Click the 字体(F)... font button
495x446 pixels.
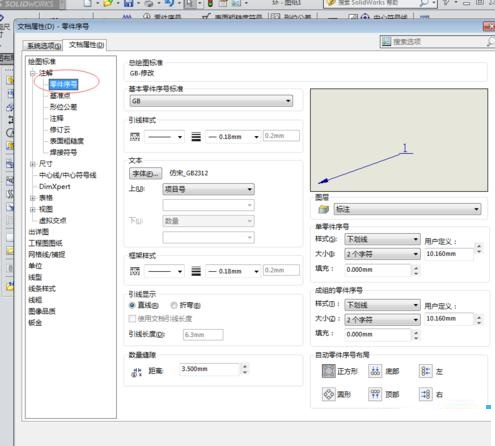tap(145, 173)
